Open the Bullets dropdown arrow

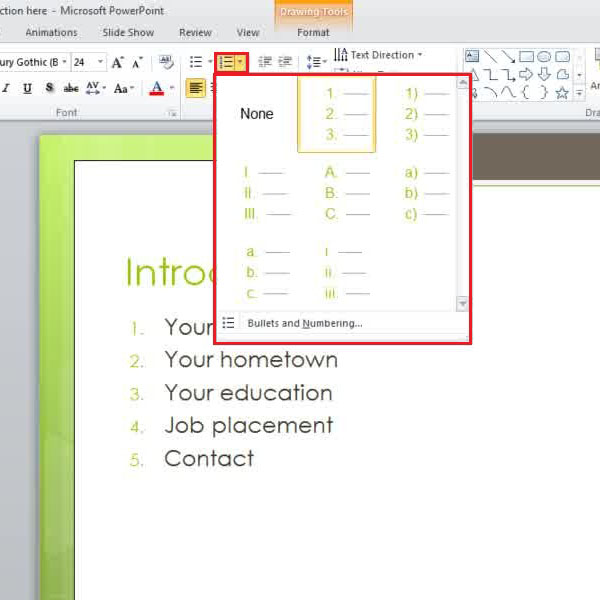click(210, 62)
